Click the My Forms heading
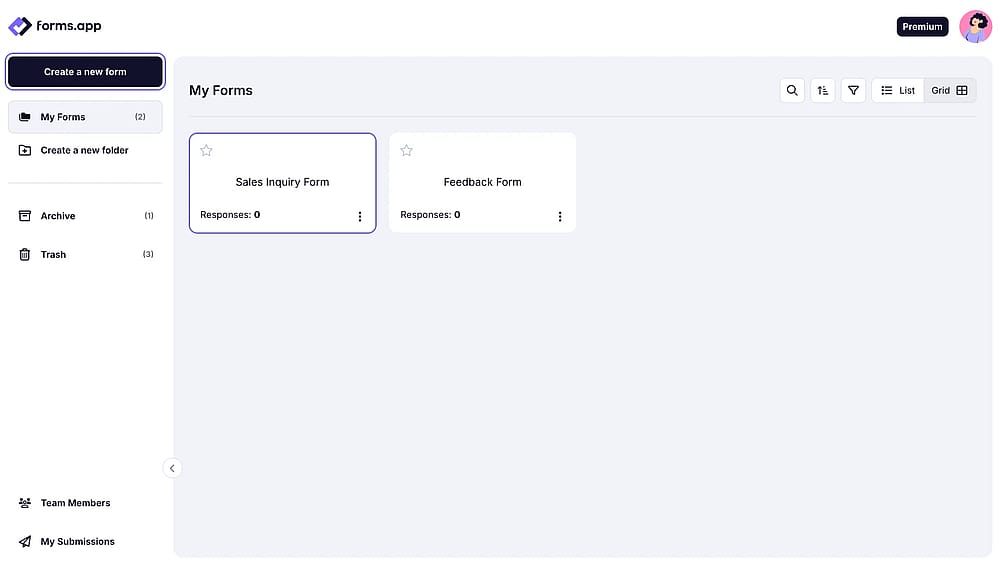 coord(221,91)
